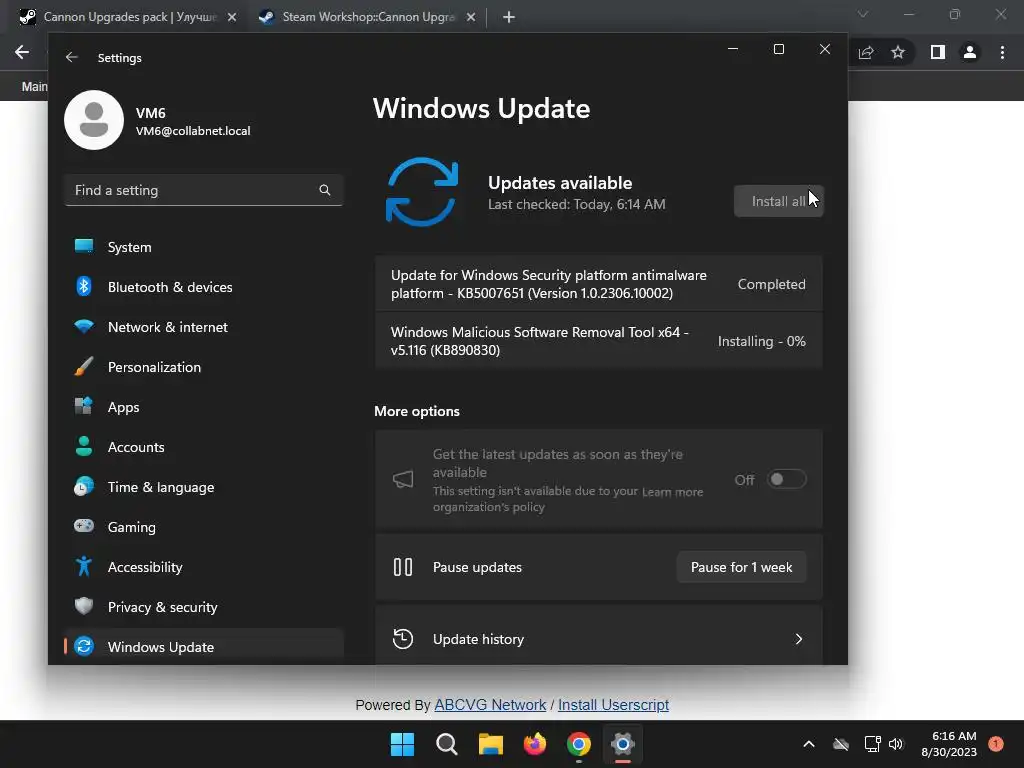Click Chrome back navigation arrow
1024x768 pixels.
click(x=22, y=52)
